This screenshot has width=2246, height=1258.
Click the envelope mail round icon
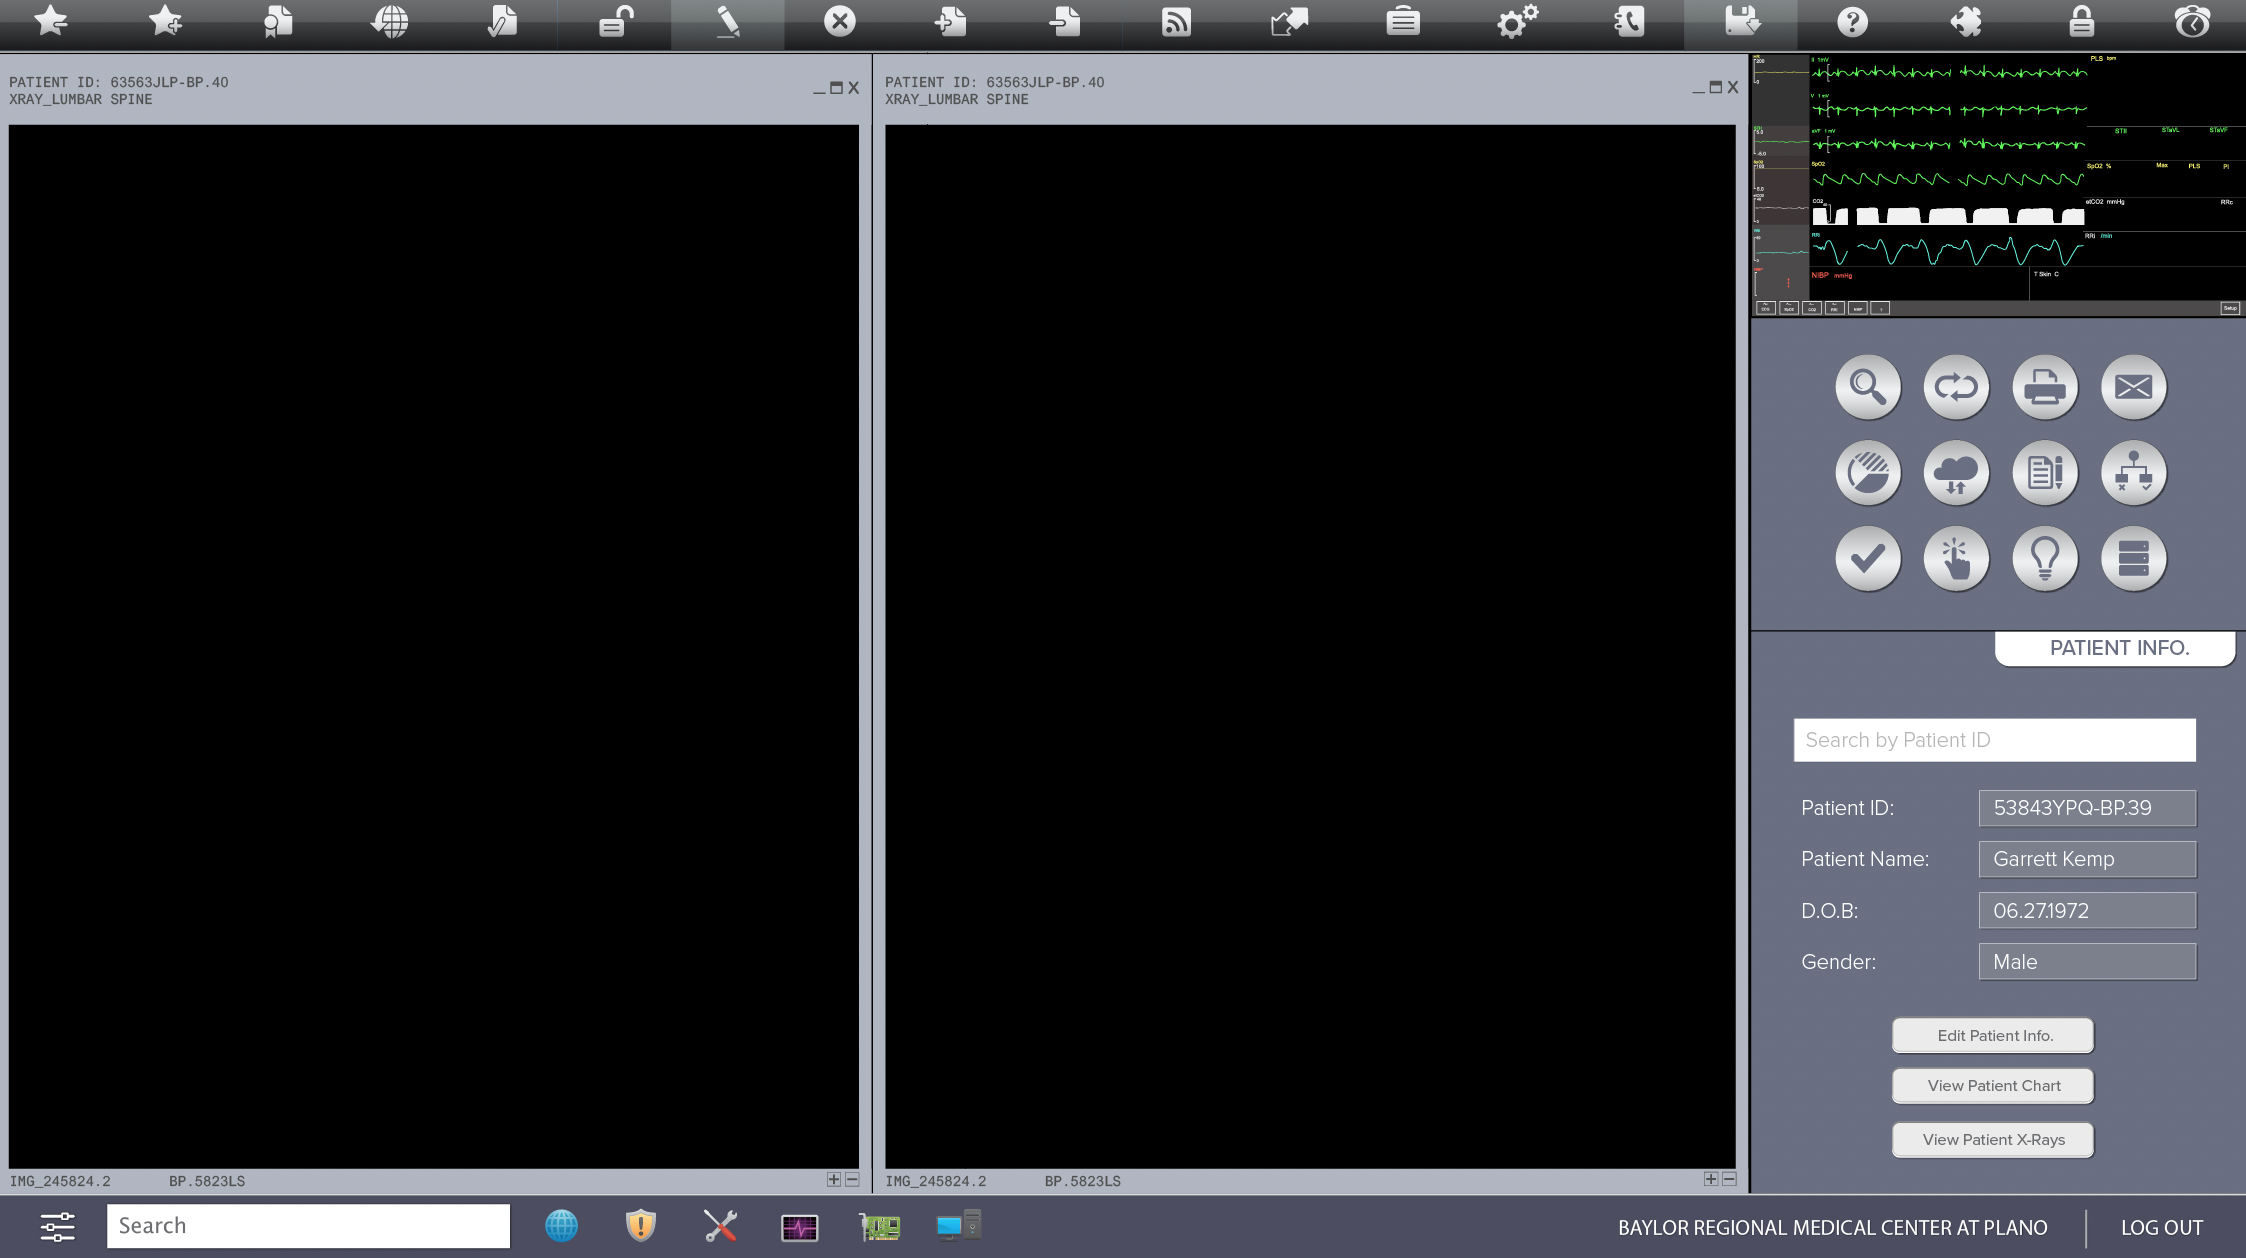(x=2133, y=387)
